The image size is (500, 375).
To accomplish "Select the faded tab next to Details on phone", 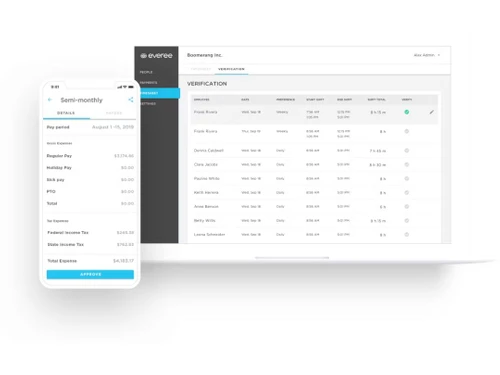I will coord(114,113).
